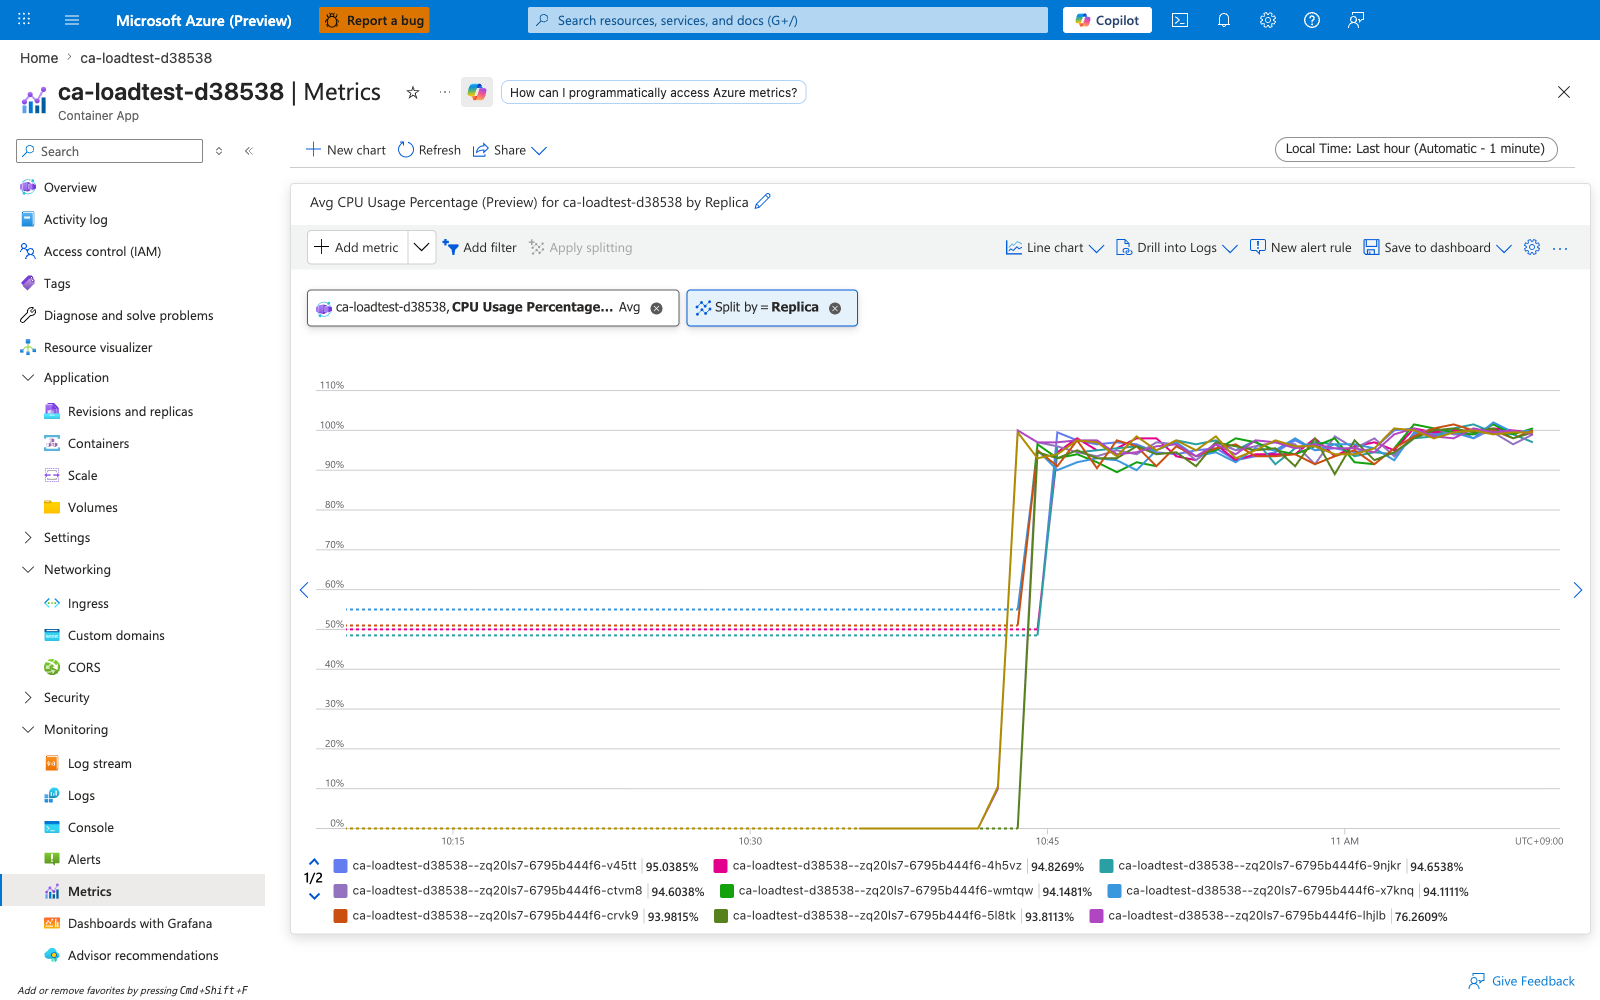Open the Share dropdown
Screen dimensions: 1600x1000
point(510,150)
